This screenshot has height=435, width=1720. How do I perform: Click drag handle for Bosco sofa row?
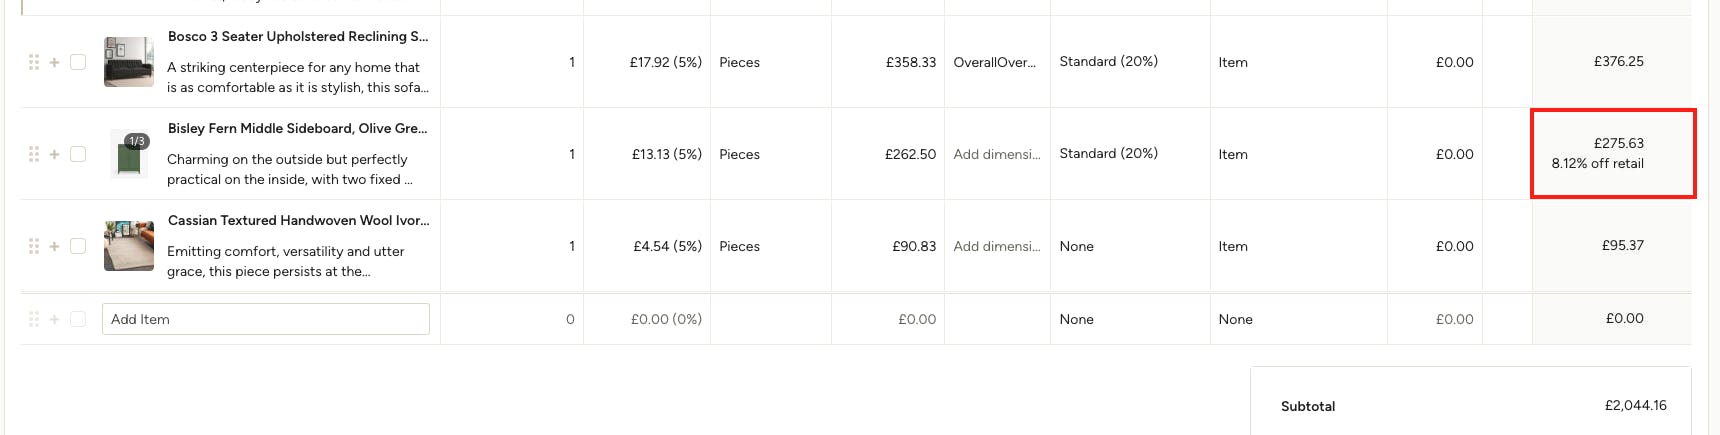(x=34, y=62)
